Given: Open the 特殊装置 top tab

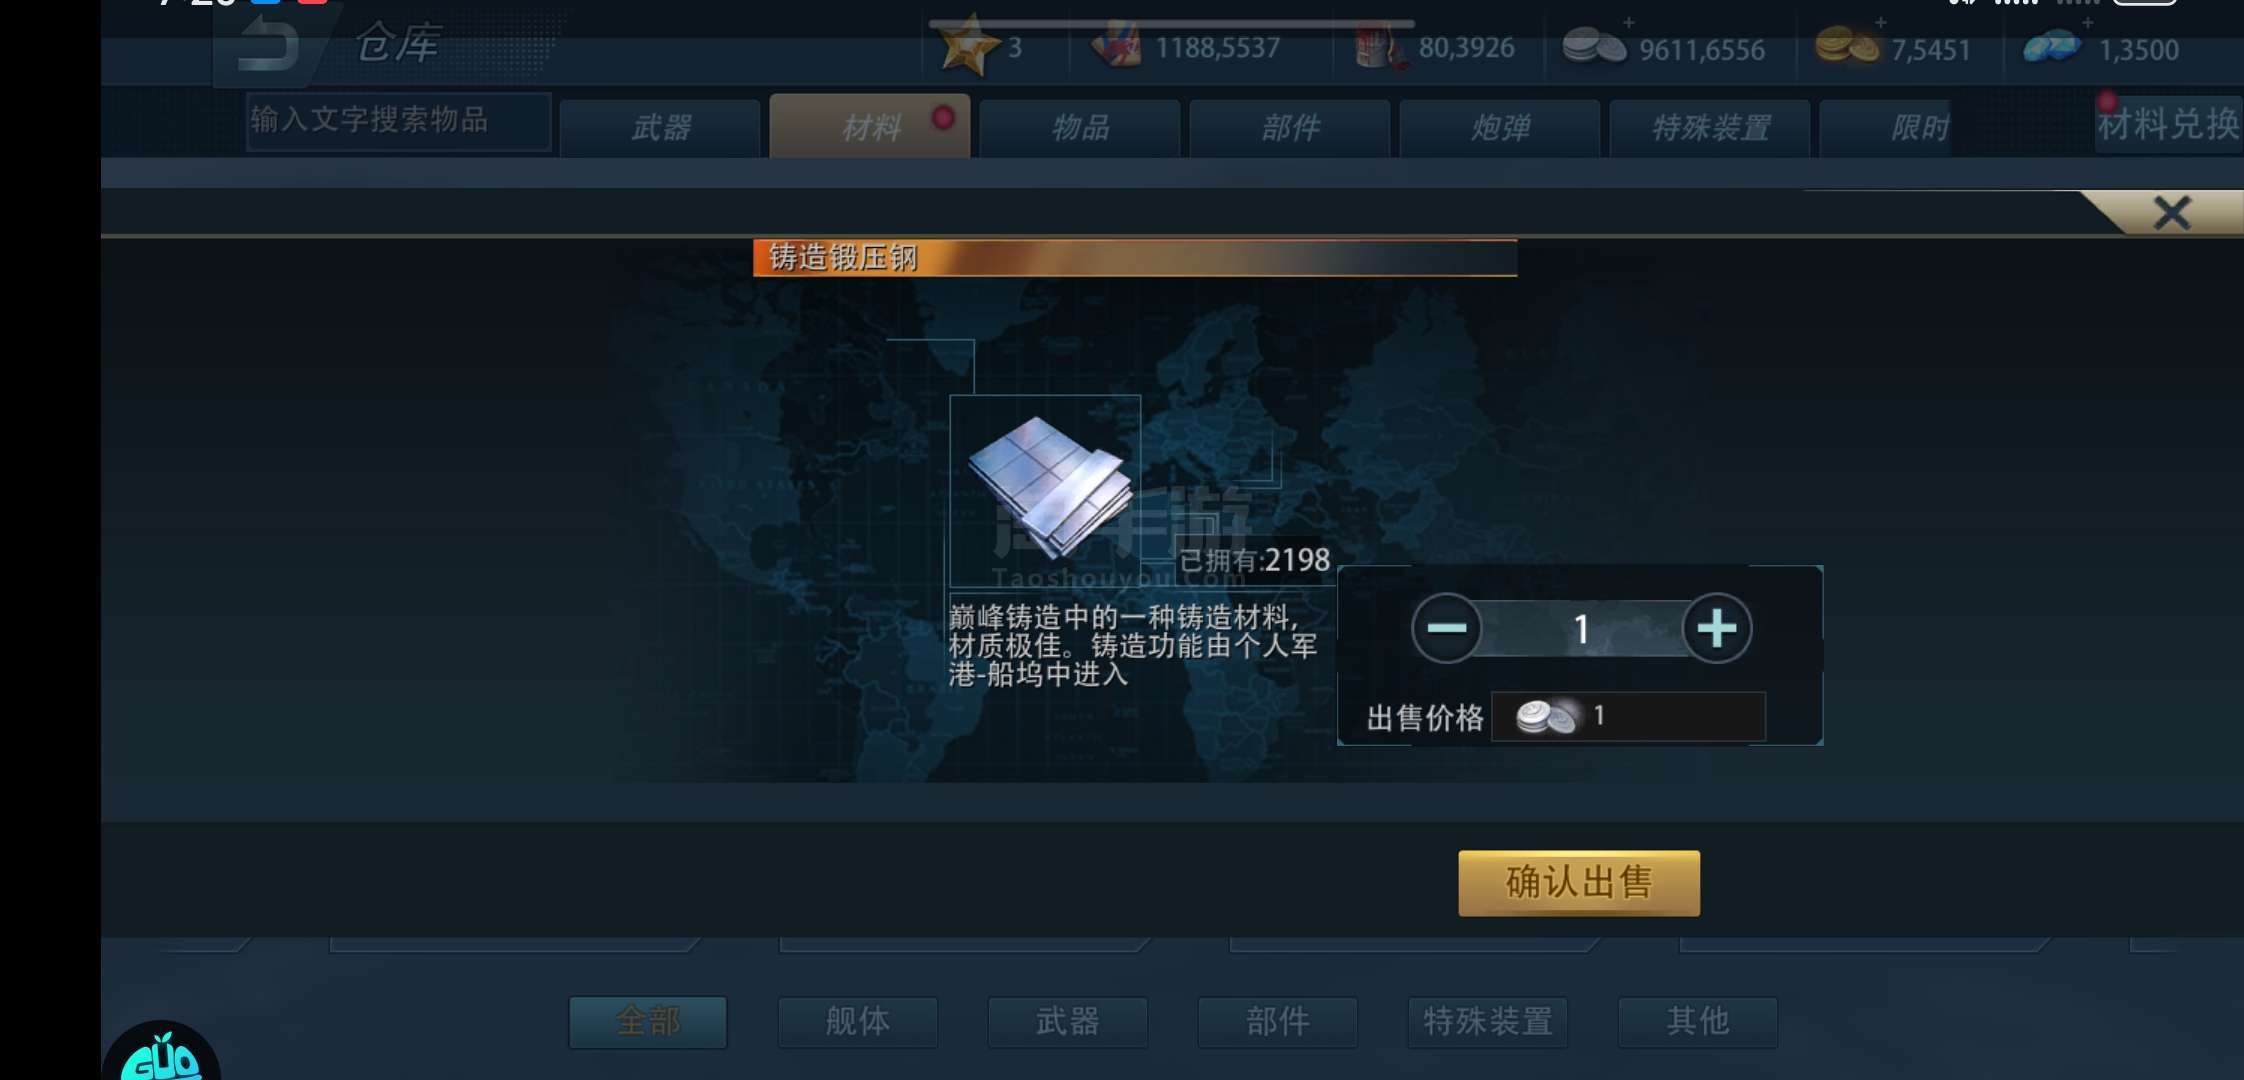Looking at the screenshot, I should pyautogui.click(x=1710, y=128).
